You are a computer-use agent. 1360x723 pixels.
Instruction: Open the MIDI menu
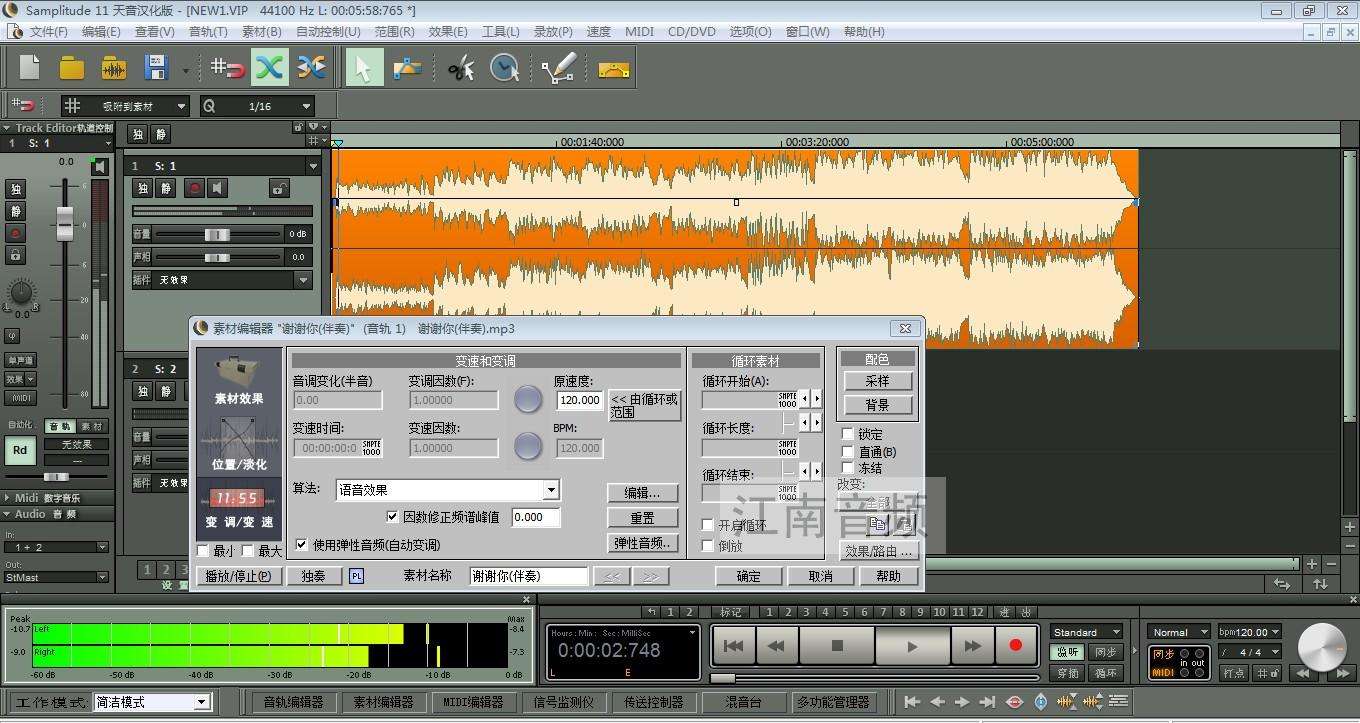(x=639, y=31)
